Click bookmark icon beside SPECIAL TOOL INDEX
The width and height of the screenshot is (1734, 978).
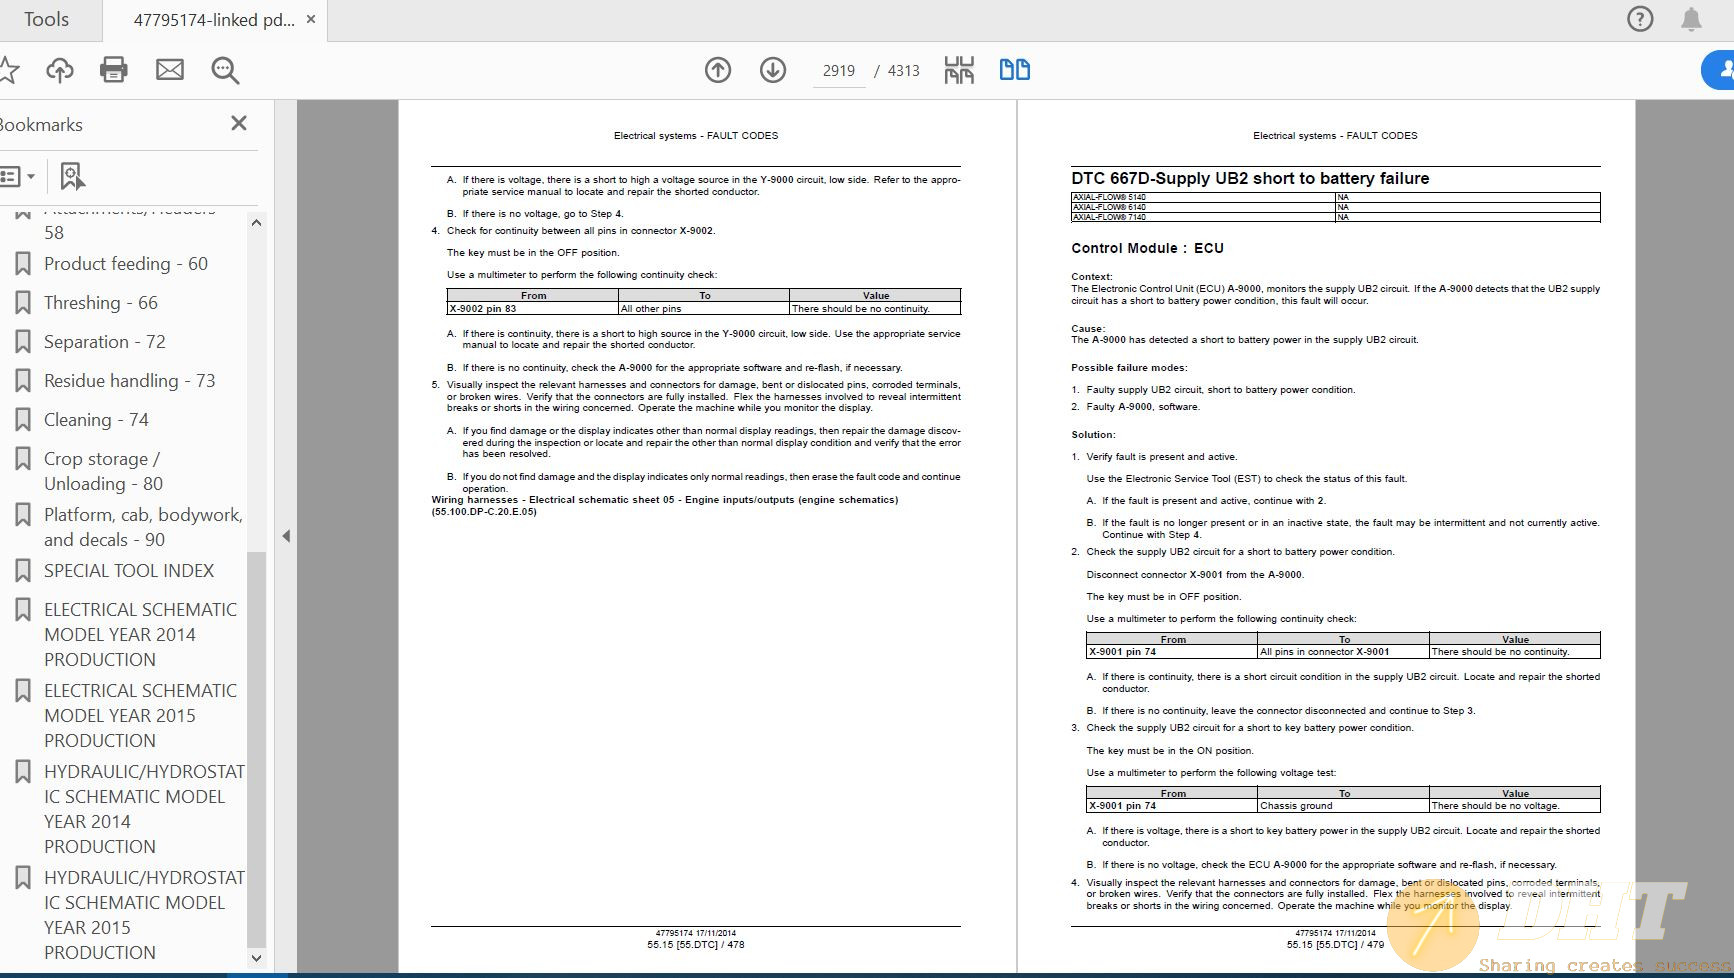coord(22,571)
